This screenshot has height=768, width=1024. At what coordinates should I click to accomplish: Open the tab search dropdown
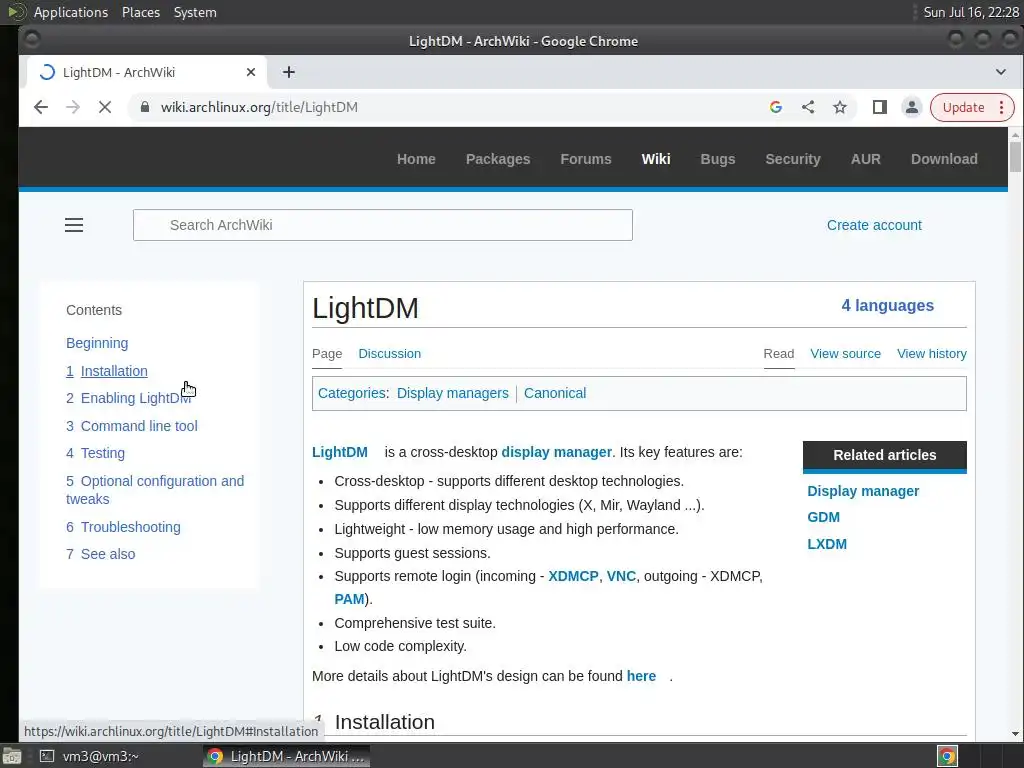1000,72
